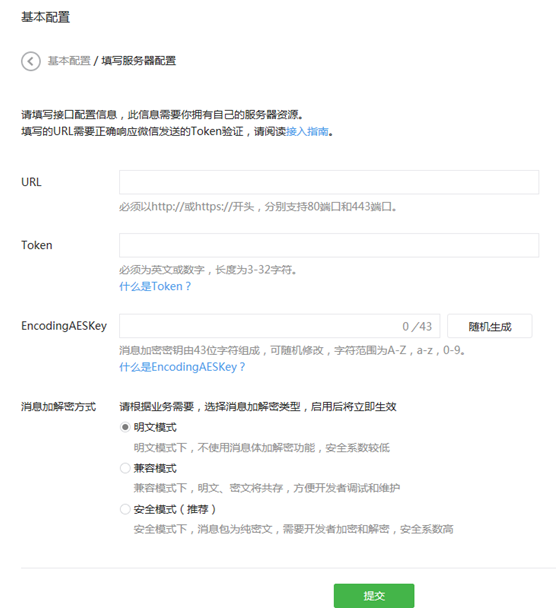Click the 随机生成 button
The height and width of the screenshot is (610, 558).
490,326
